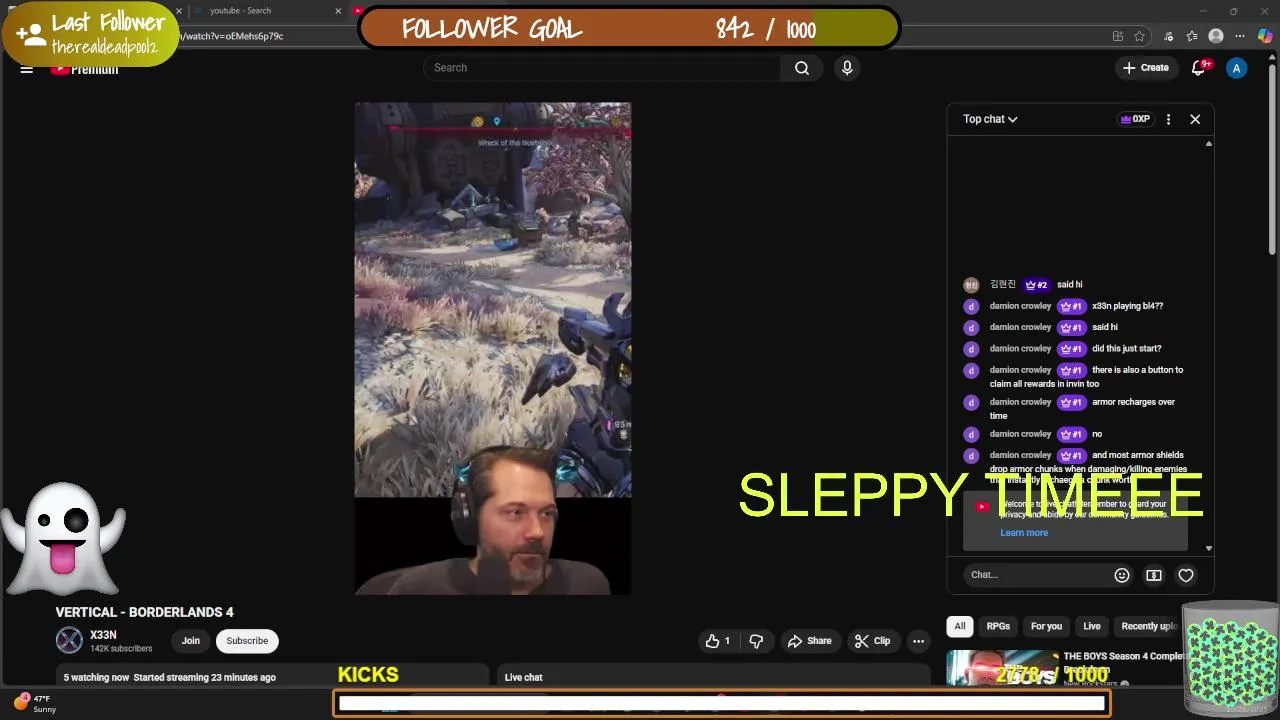Subscribe to the X33N channel

point(247,641)
